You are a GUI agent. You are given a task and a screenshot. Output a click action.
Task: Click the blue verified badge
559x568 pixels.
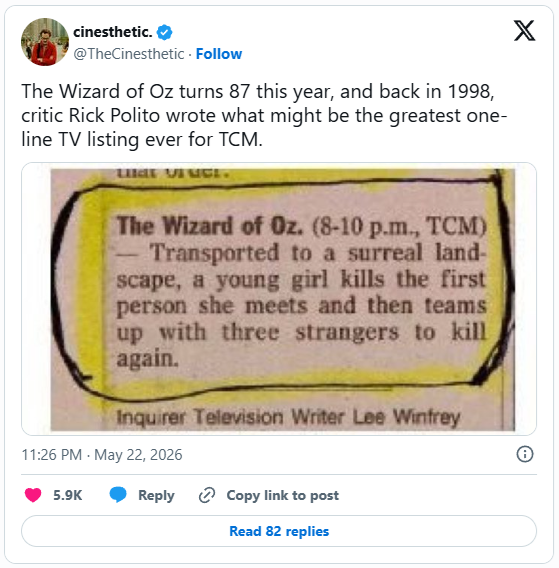pos(164,32)
